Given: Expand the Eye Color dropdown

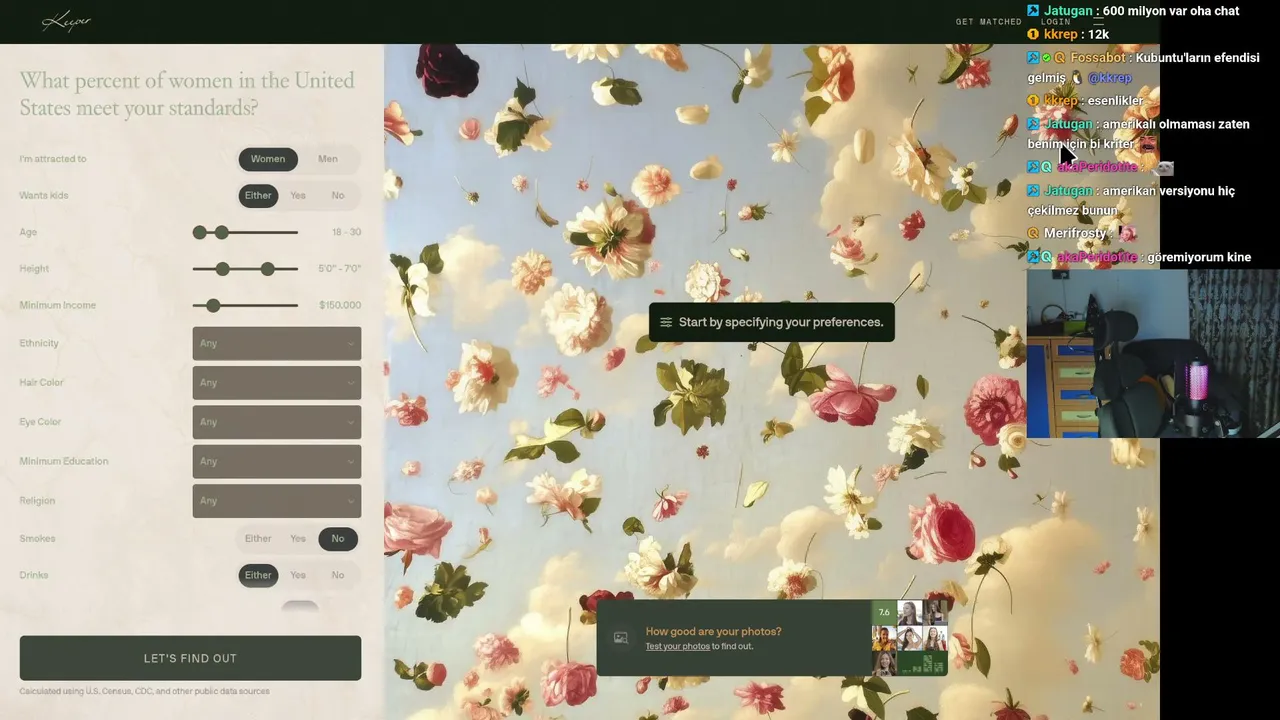Looking at the screenshot, I should [x=277, y=422].
